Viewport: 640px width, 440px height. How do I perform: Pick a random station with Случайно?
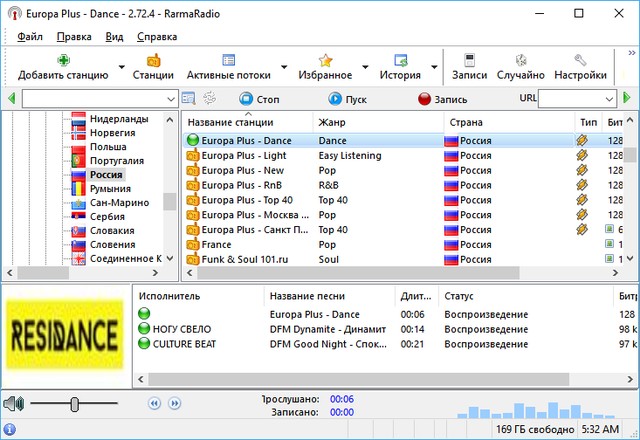(521, 60)
